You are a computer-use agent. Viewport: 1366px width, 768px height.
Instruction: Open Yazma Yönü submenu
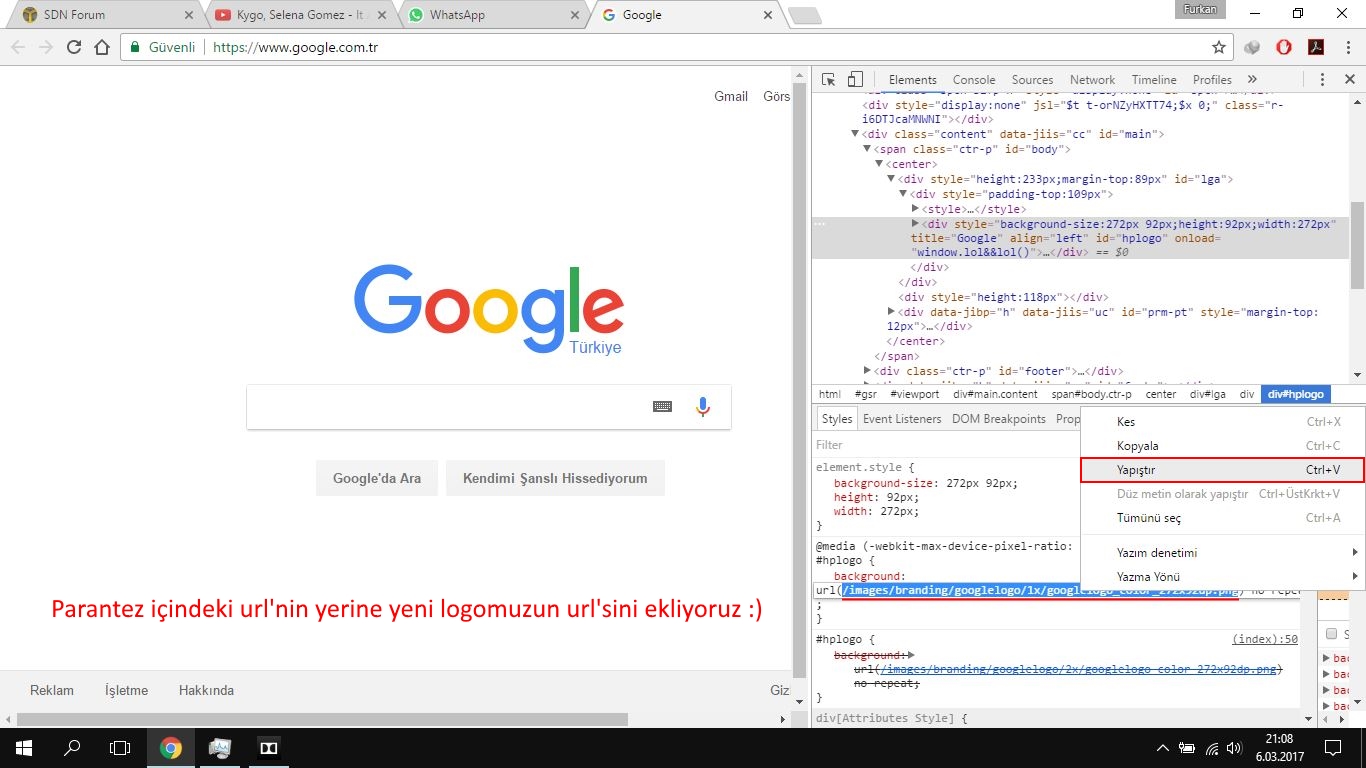[1222, 577]
